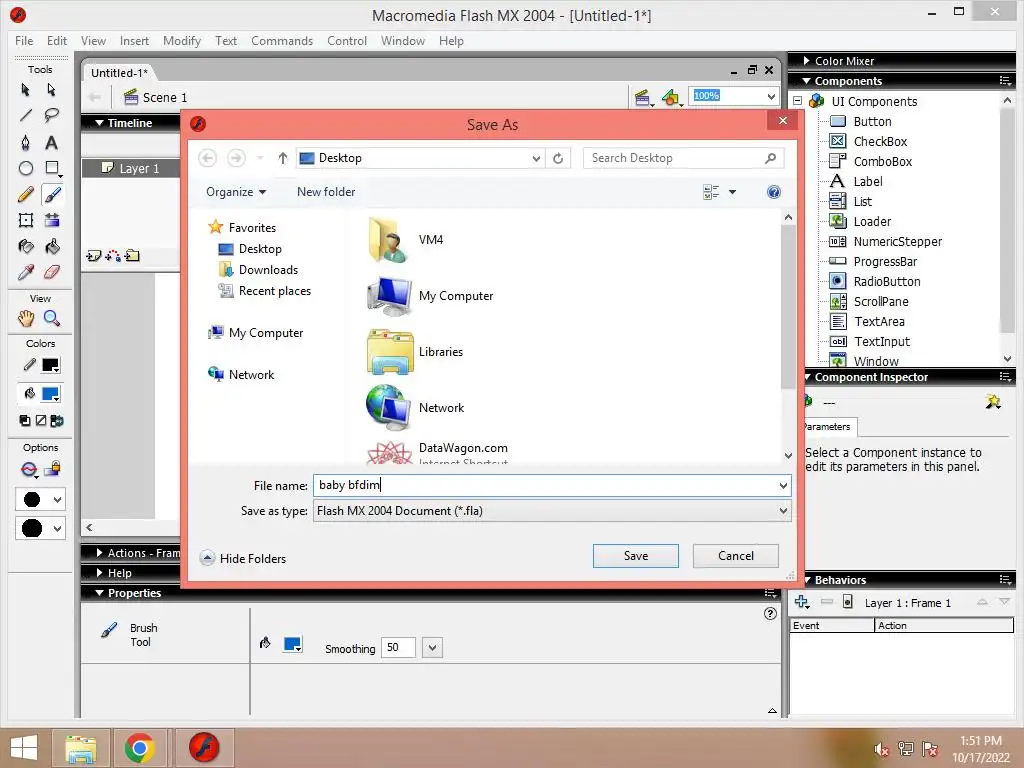This screenshot has width=1024, height=768.
Task: Collapse the Components panel
Action: pos(807,81)
